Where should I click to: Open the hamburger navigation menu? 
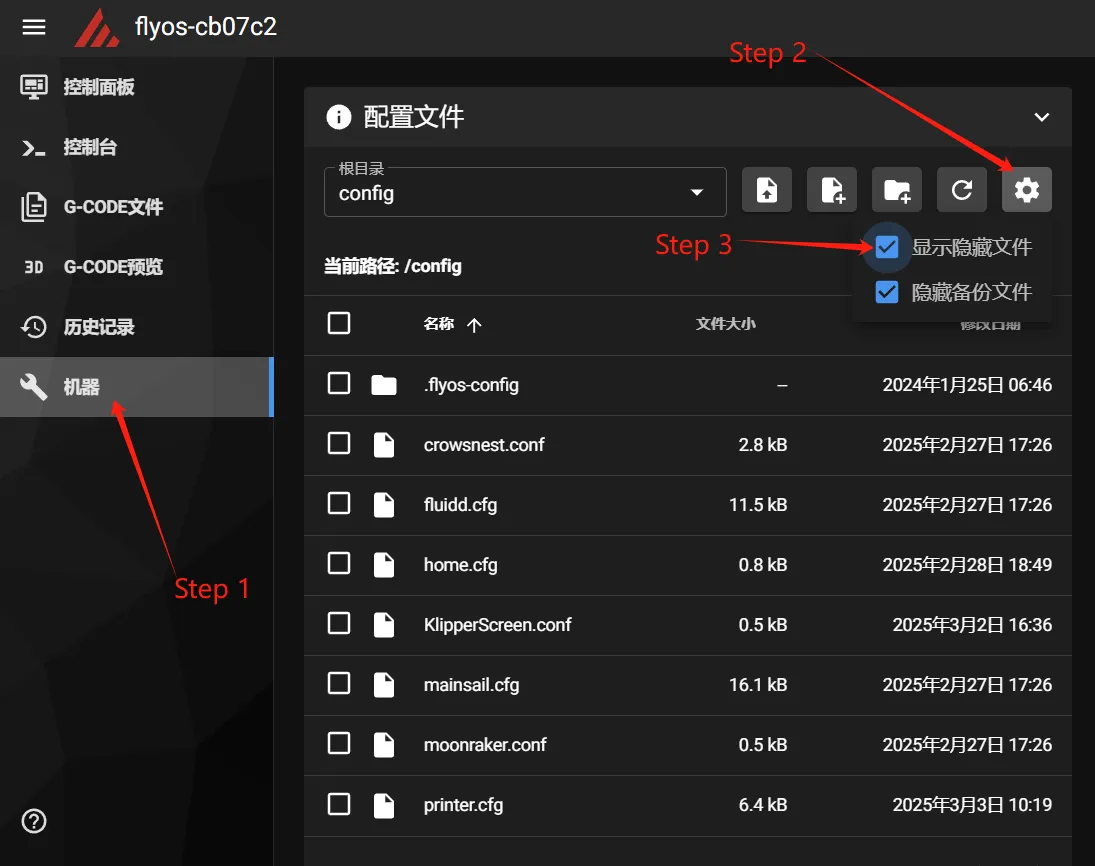pos(34,27)
